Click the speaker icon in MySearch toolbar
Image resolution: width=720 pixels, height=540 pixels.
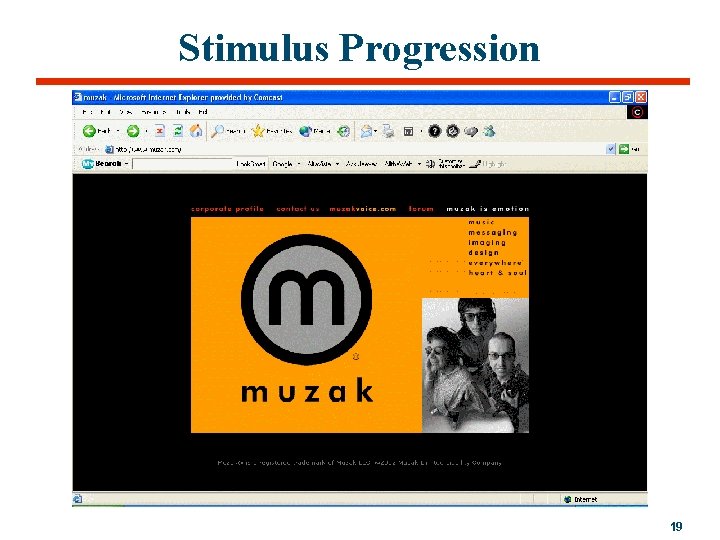[430, 163]
